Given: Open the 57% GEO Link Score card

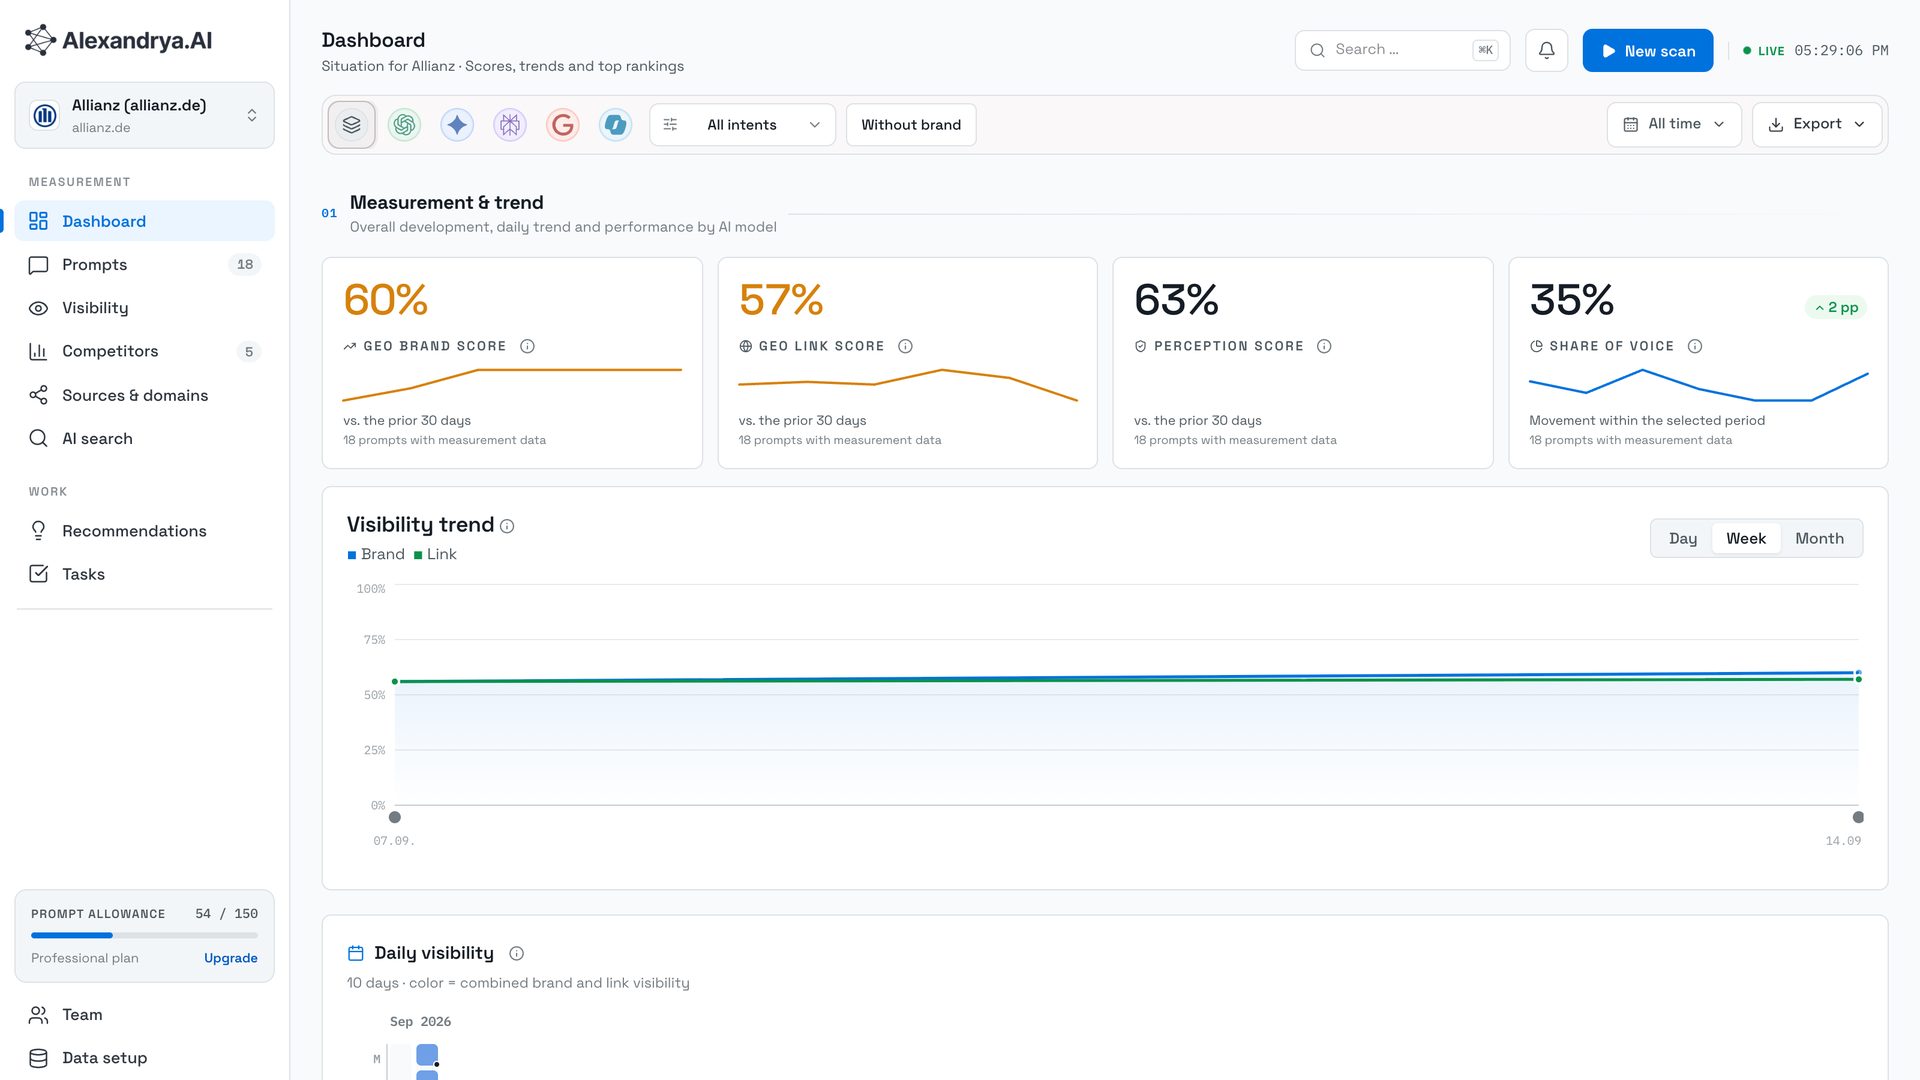Looking at the screenshot, I should tap(907, 363).
